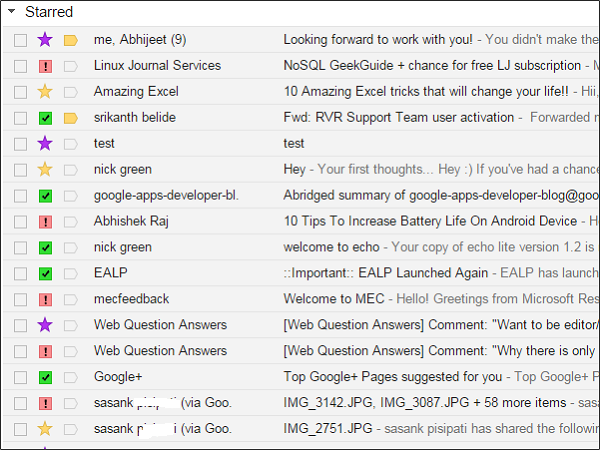Toggle purple star on the 'test' email

coord(45,143)
